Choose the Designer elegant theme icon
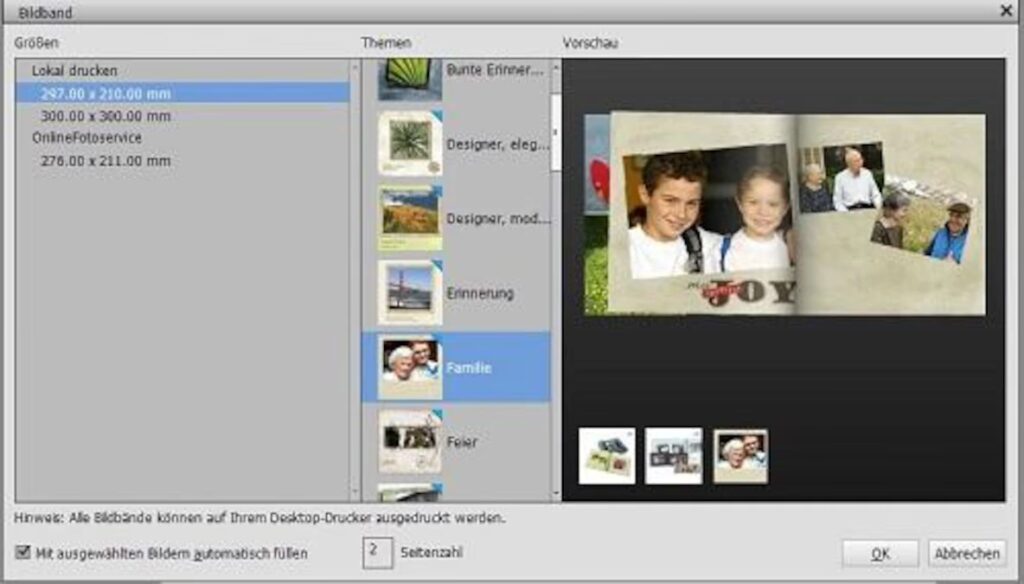Screen dimensions: 1024x584 tap(410, 143)
